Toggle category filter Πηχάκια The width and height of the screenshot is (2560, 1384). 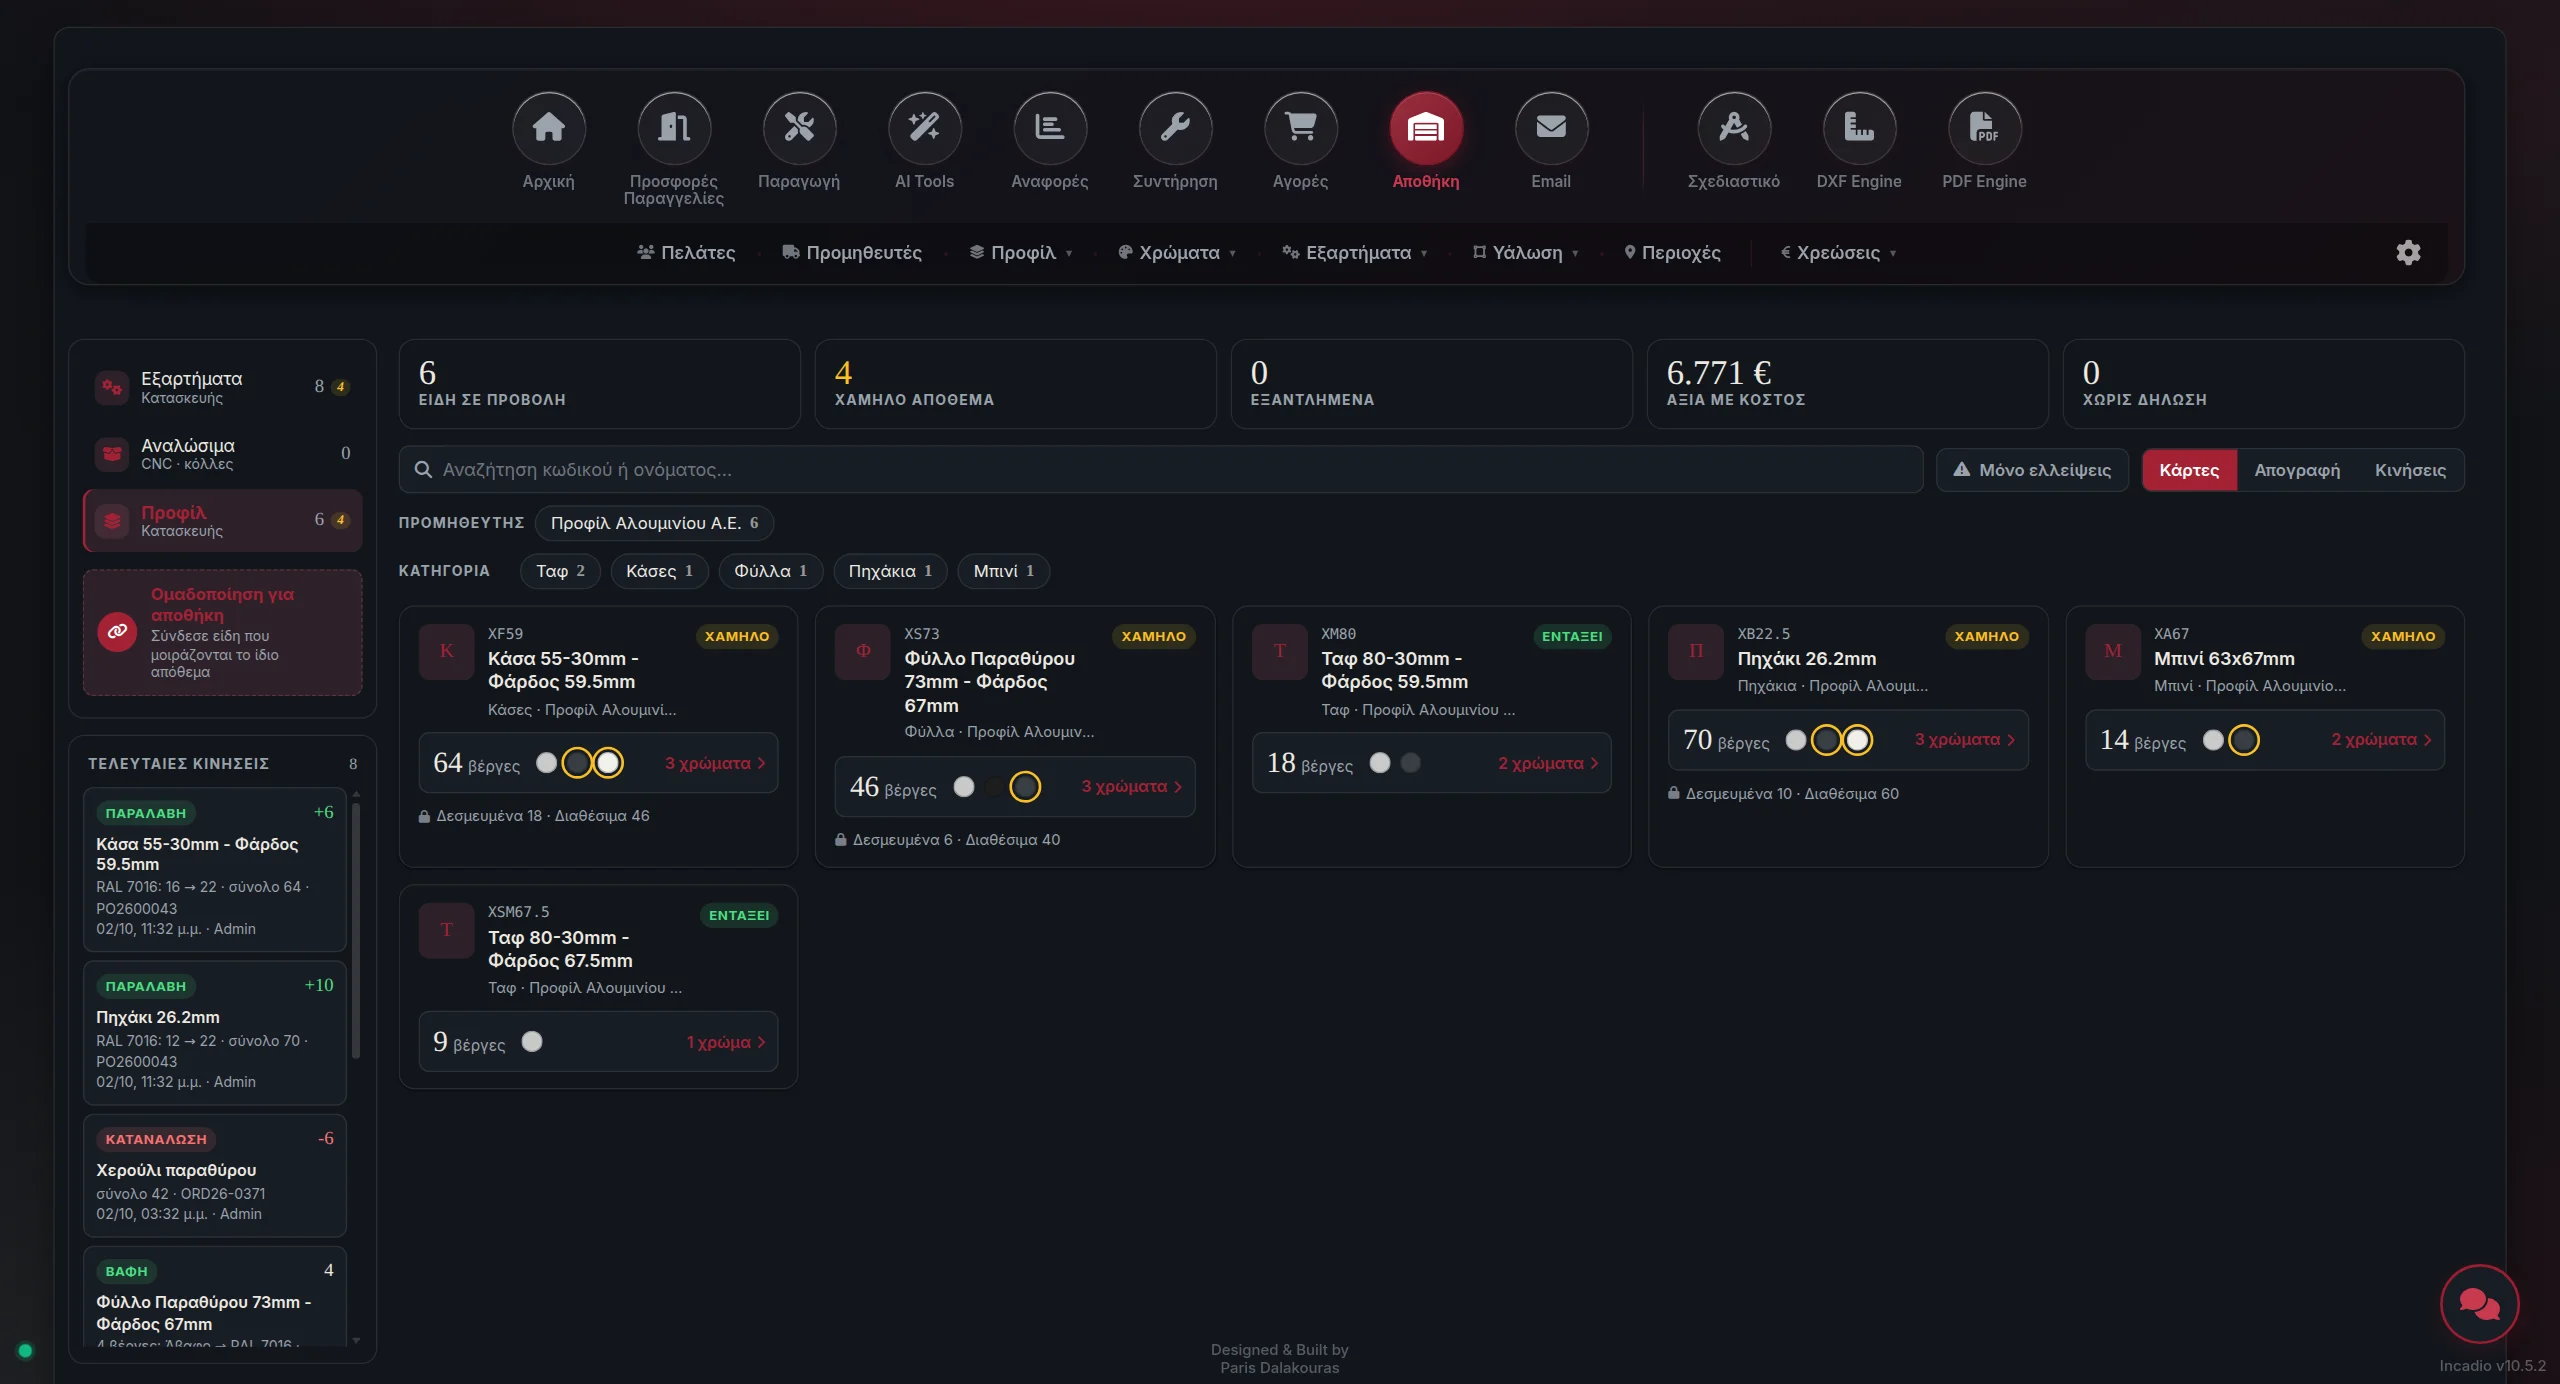pyautogui.click(x=890, y=571)
